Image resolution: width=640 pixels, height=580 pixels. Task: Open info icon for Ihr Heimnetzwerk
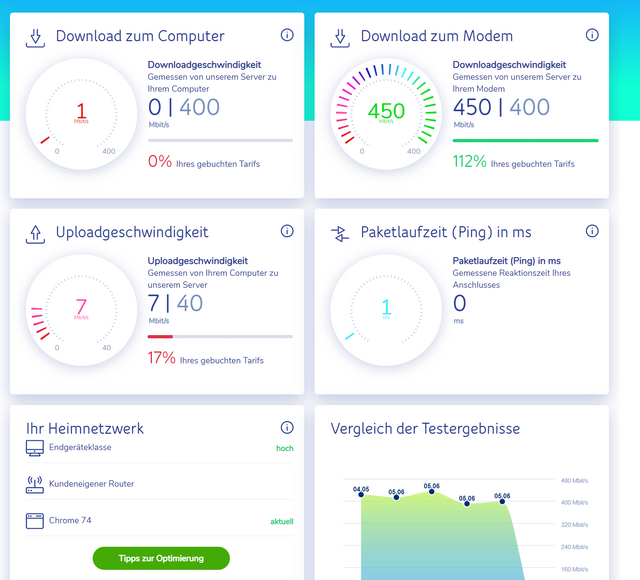[287, 427]
